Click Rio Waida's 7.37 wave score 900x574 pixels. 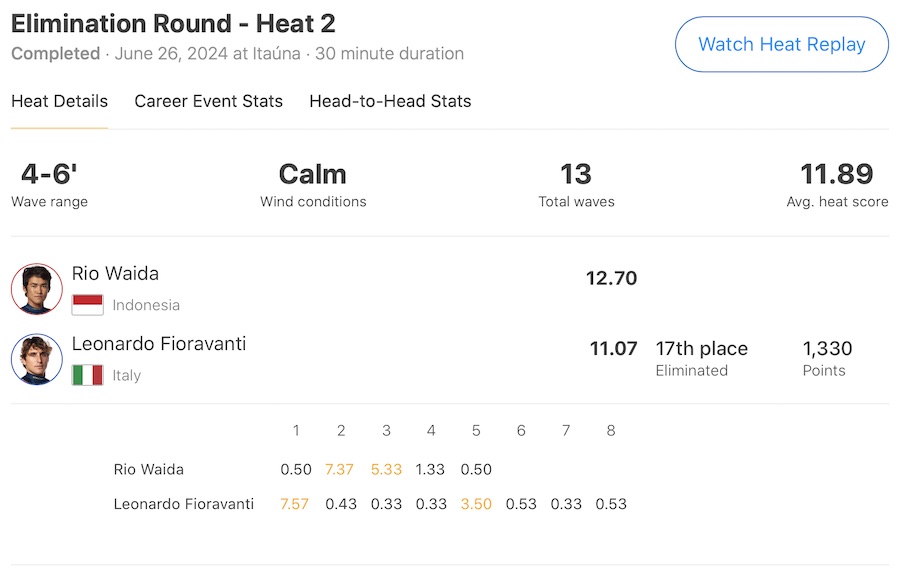341,469
